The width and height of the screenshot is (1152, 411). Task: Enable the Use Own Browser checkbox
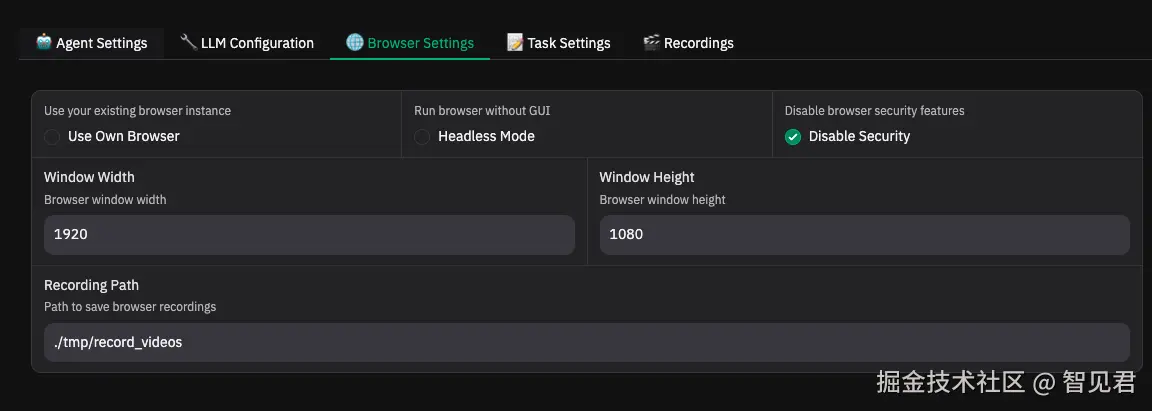click(52, 136)
